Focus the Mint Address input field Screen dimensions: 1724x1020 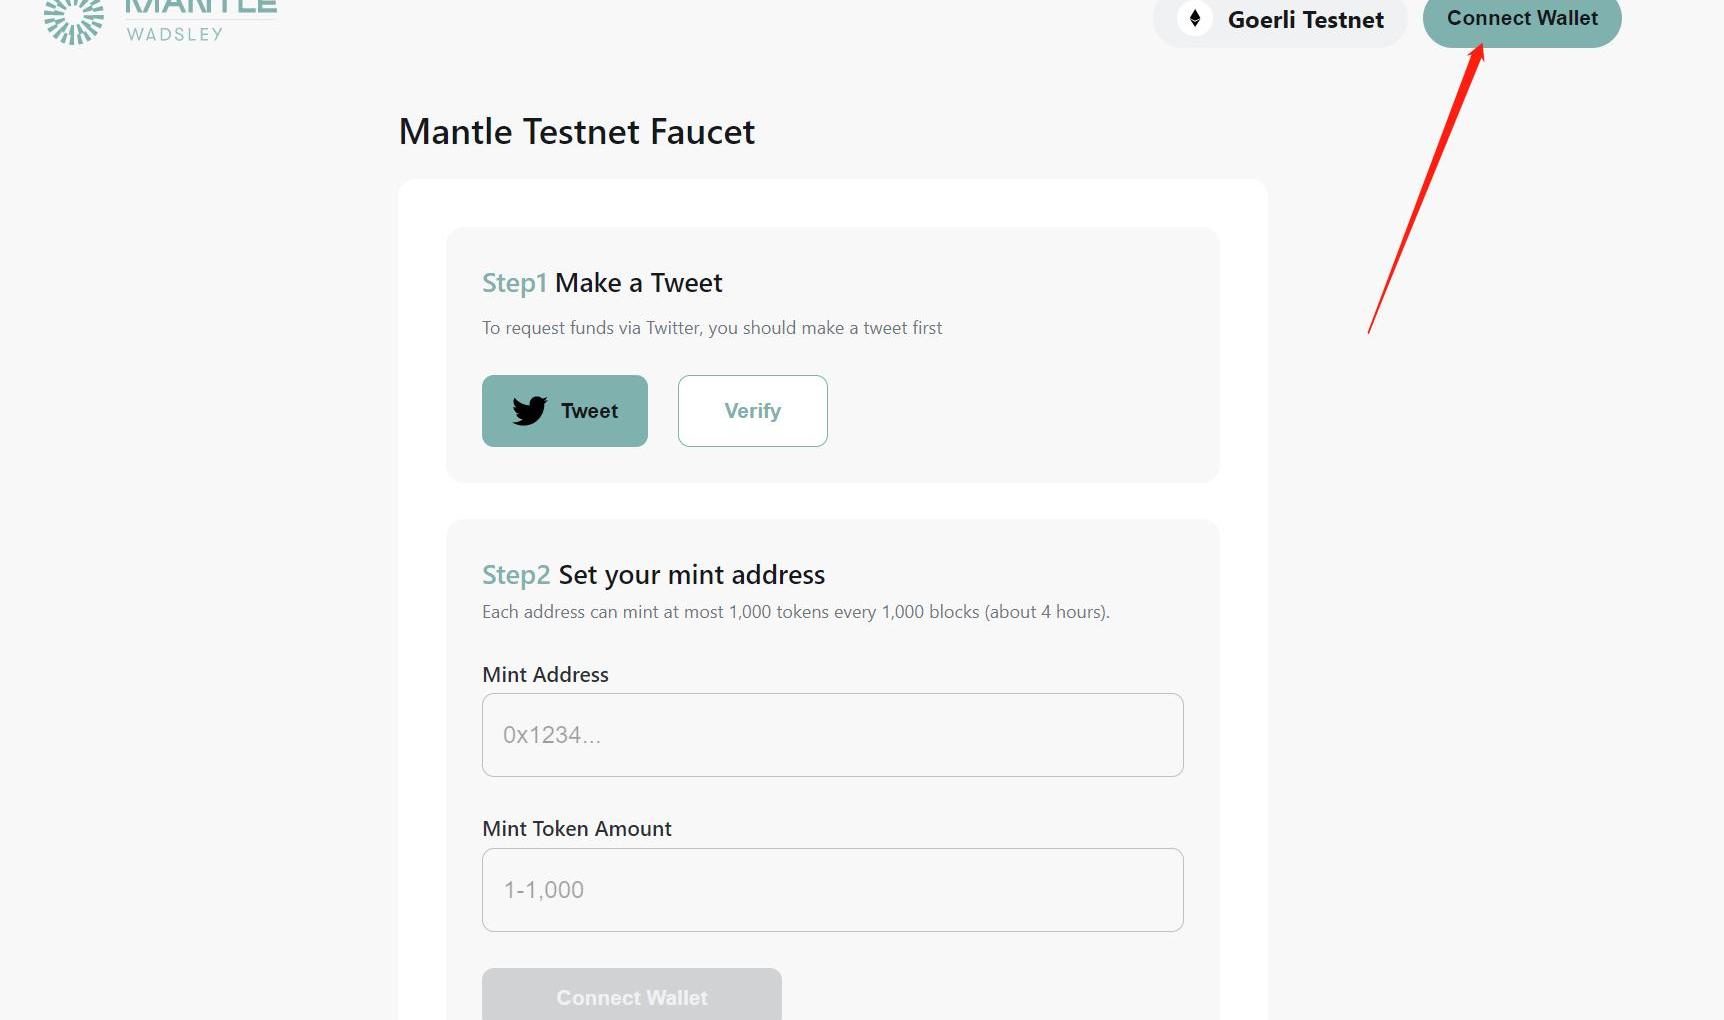point(832,735)
